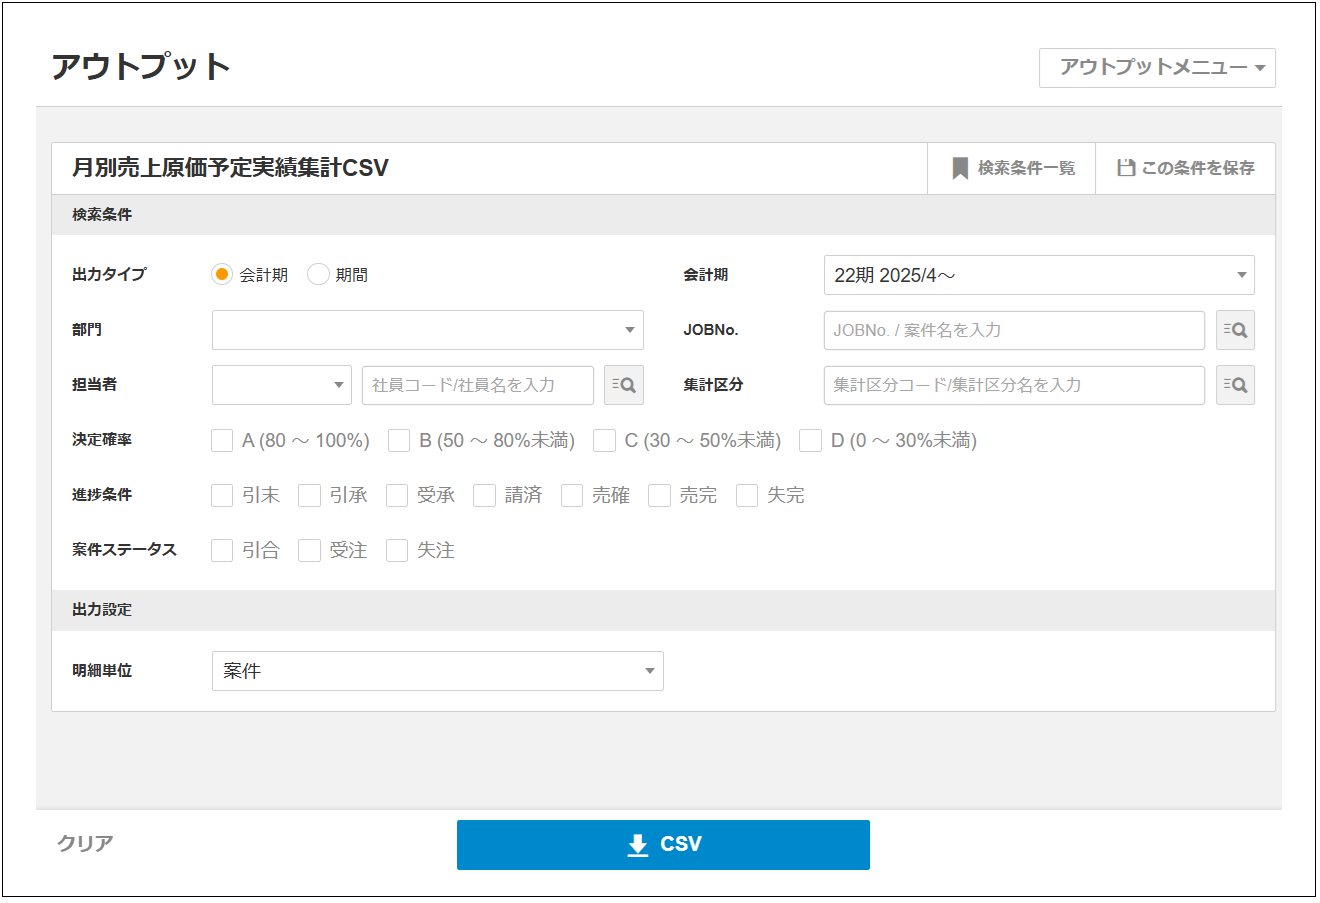The width and height of the screenshot is (1320, 903).
Task: Check the D (0～30%未満) checkbox
Action: pyautogui.click(x=811, y=441)
